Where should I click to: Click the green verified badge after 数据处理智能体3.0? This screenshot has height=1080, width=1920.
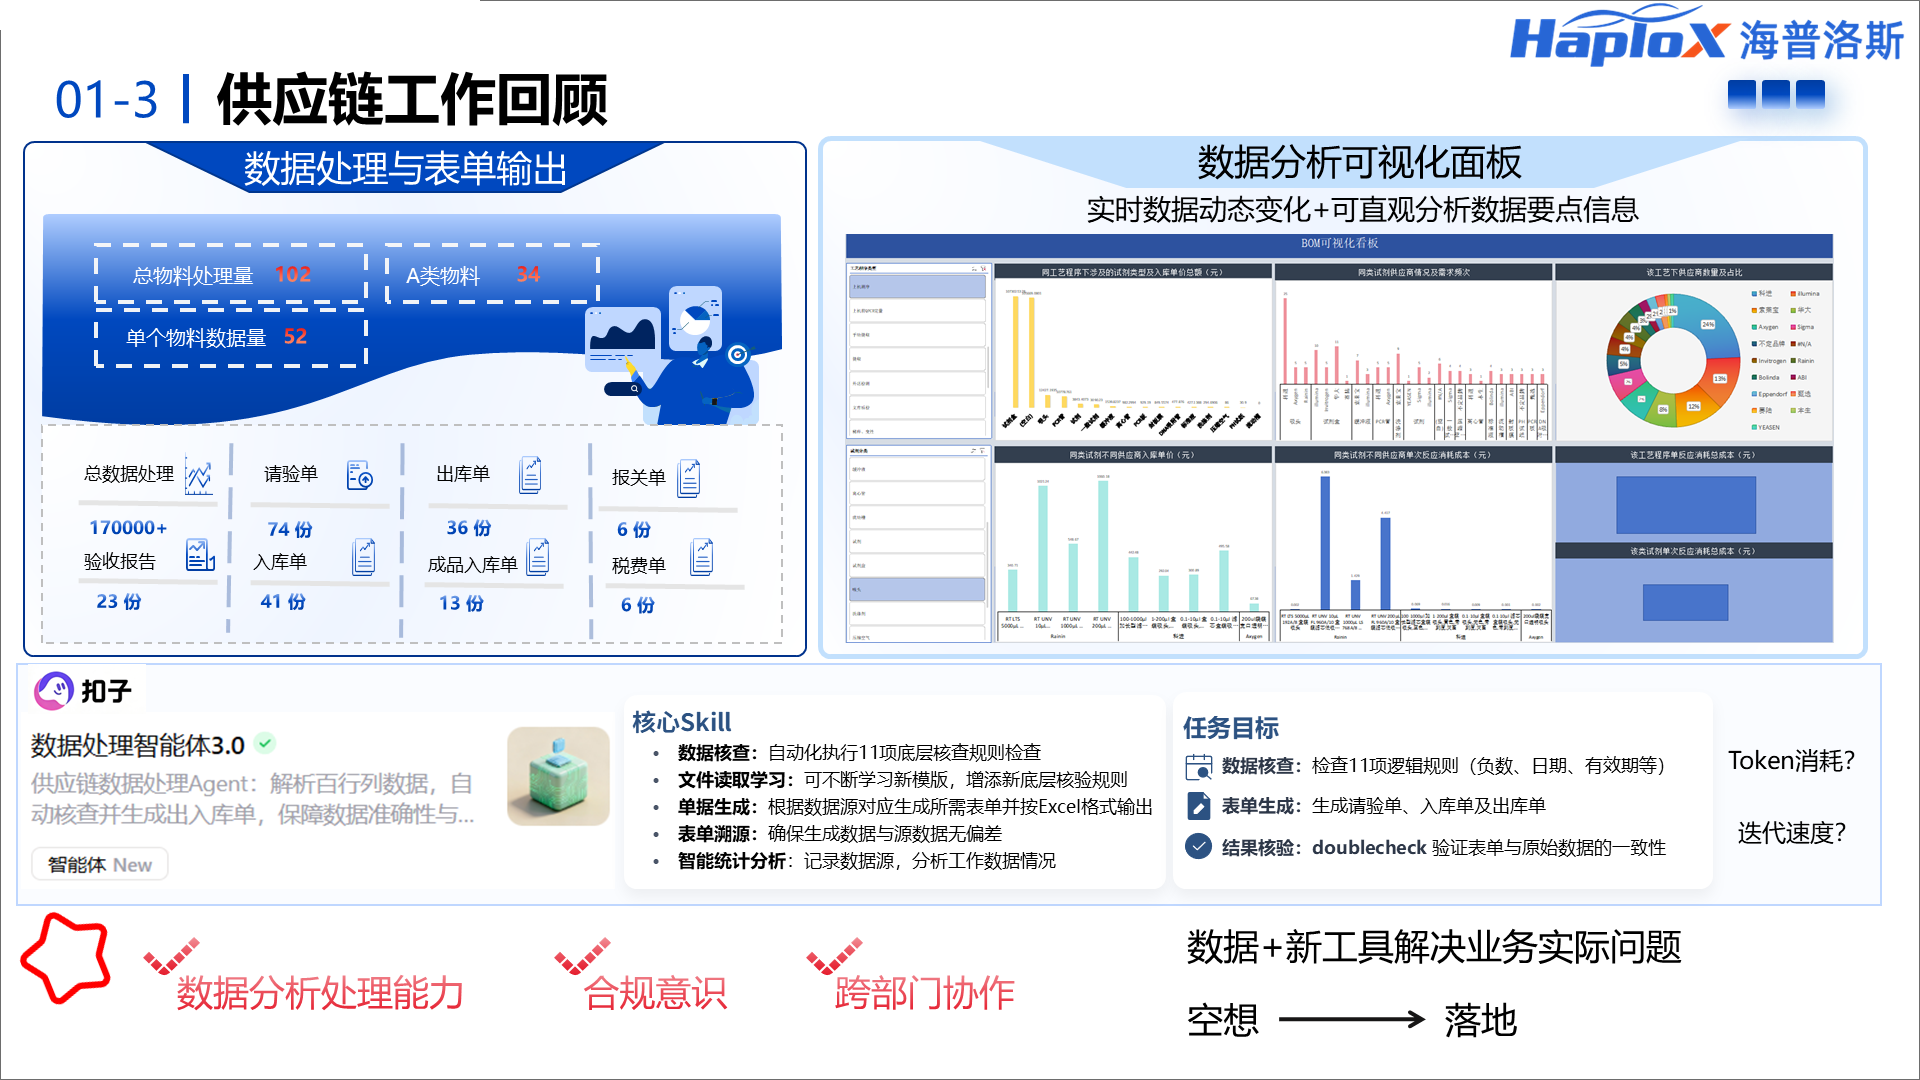click(265, 743)
